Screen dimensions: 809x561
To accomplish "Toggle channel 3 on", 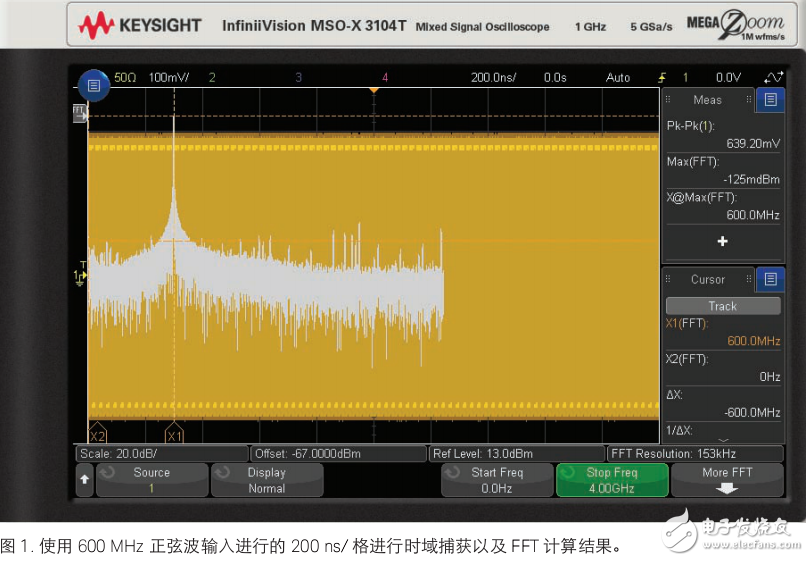I will pos(298,77).
